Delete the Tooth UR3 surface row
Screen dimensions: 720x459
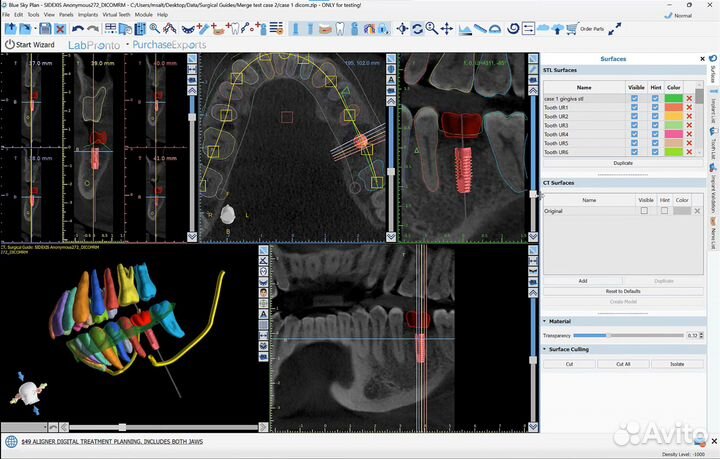689,125
